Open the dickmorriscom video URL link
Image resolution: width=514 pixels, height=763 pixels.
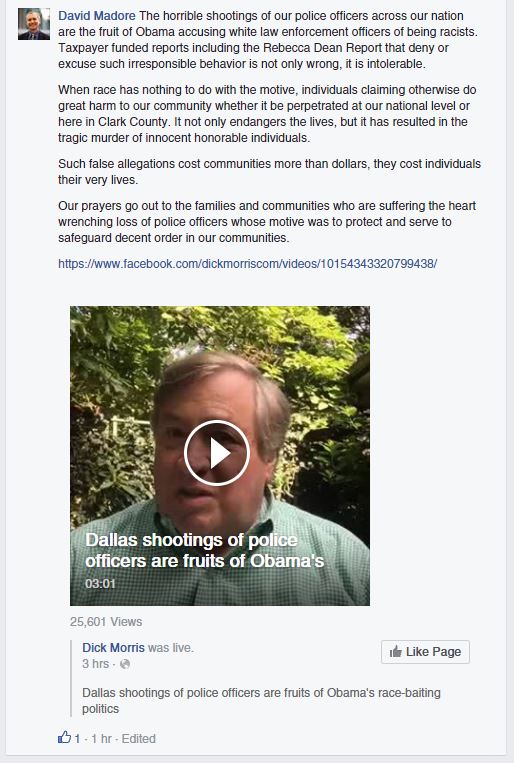[248, 264]
